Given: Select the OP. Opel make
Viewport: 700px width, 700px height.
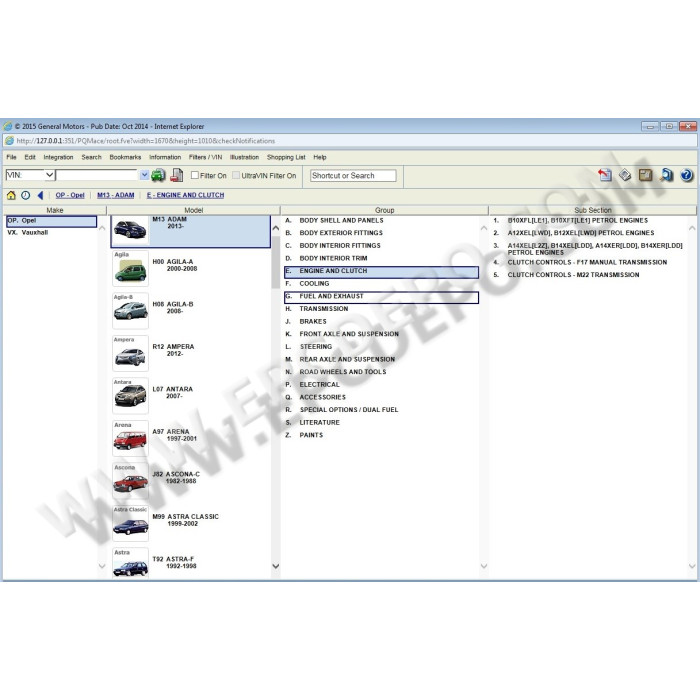Looking at the screenshot, I should 51,221.
